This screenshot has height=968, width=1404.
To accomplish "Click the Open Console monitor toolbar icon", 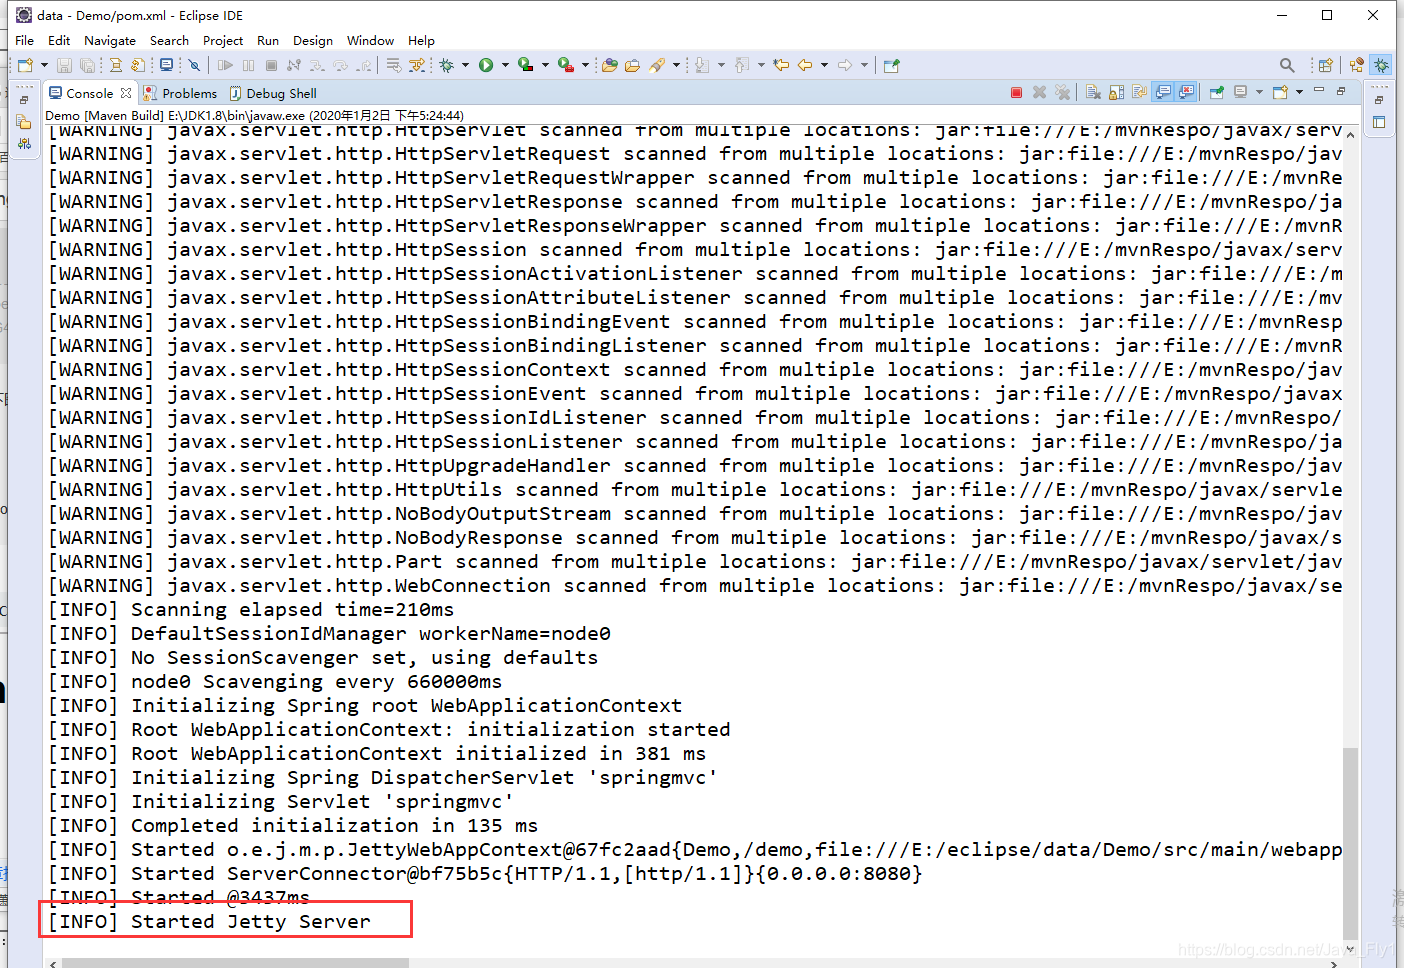I will pyautogui.click(x=166, y=65).
